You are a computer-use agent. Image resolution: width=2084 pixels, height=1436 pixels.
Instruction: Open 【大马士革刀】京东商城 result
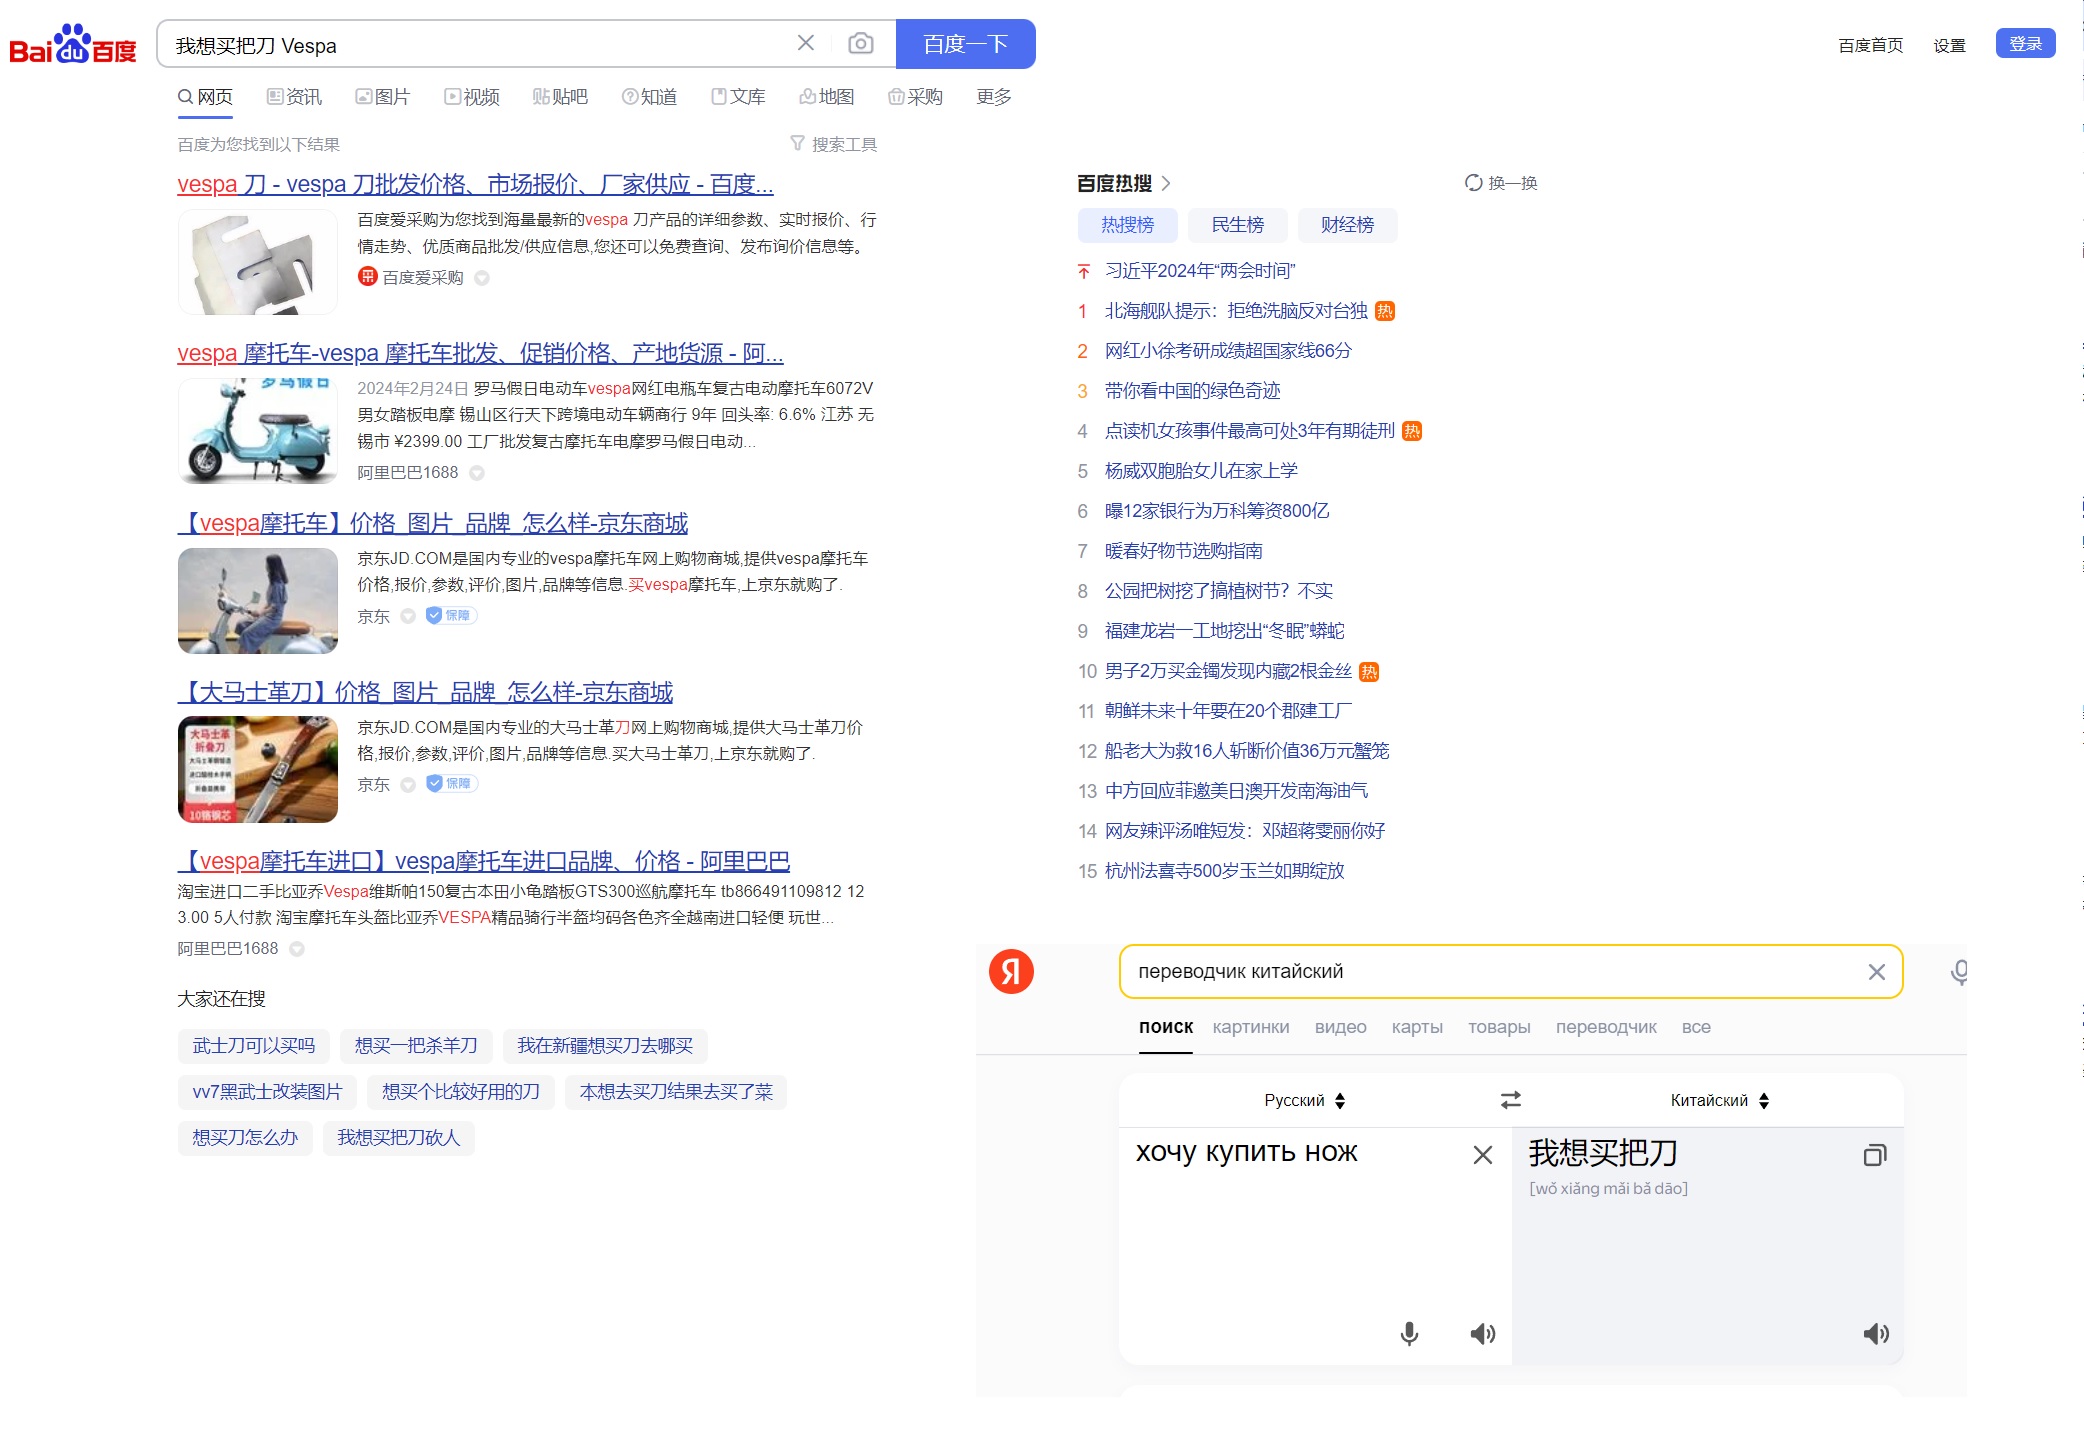click(x=425, y=692)
